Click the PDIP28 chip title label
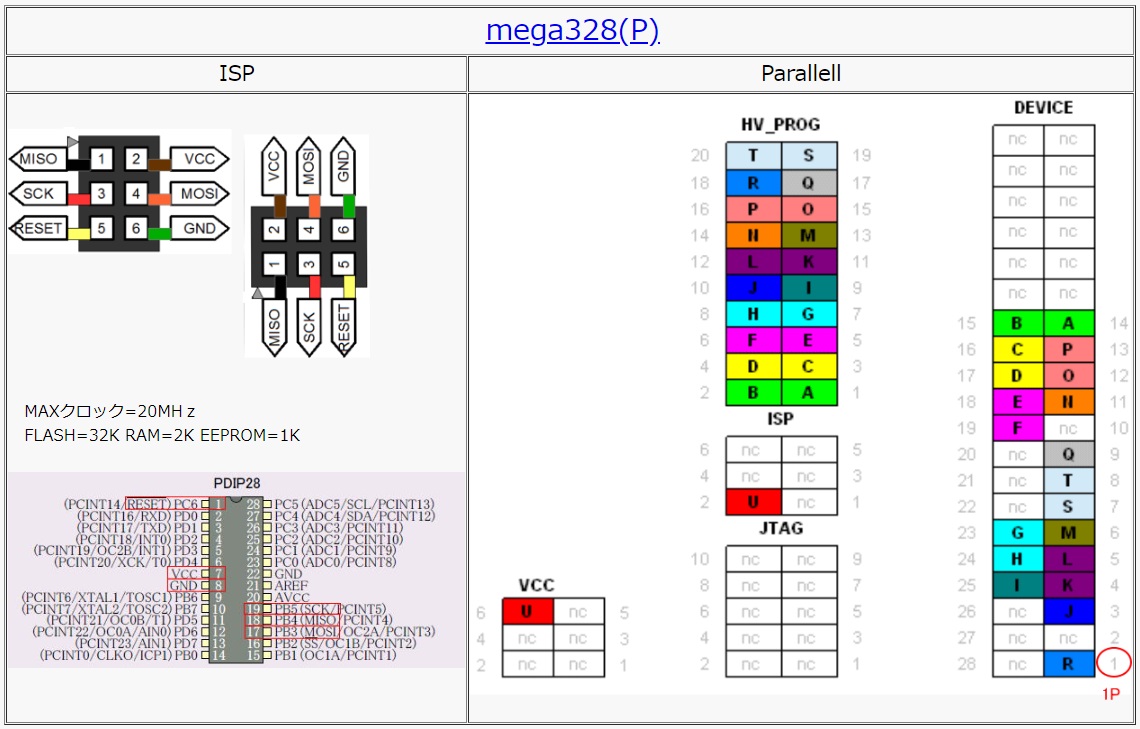 point(236,483)
